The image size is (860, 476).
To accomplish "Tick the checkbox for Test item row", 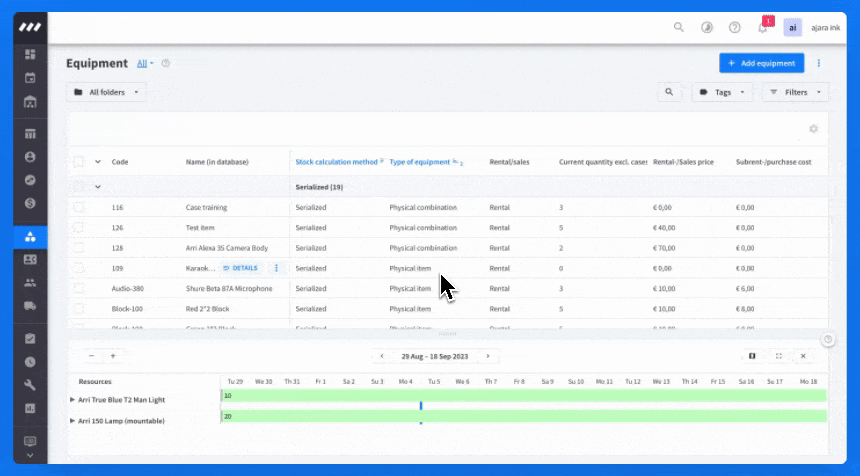I will click(79, 228).
